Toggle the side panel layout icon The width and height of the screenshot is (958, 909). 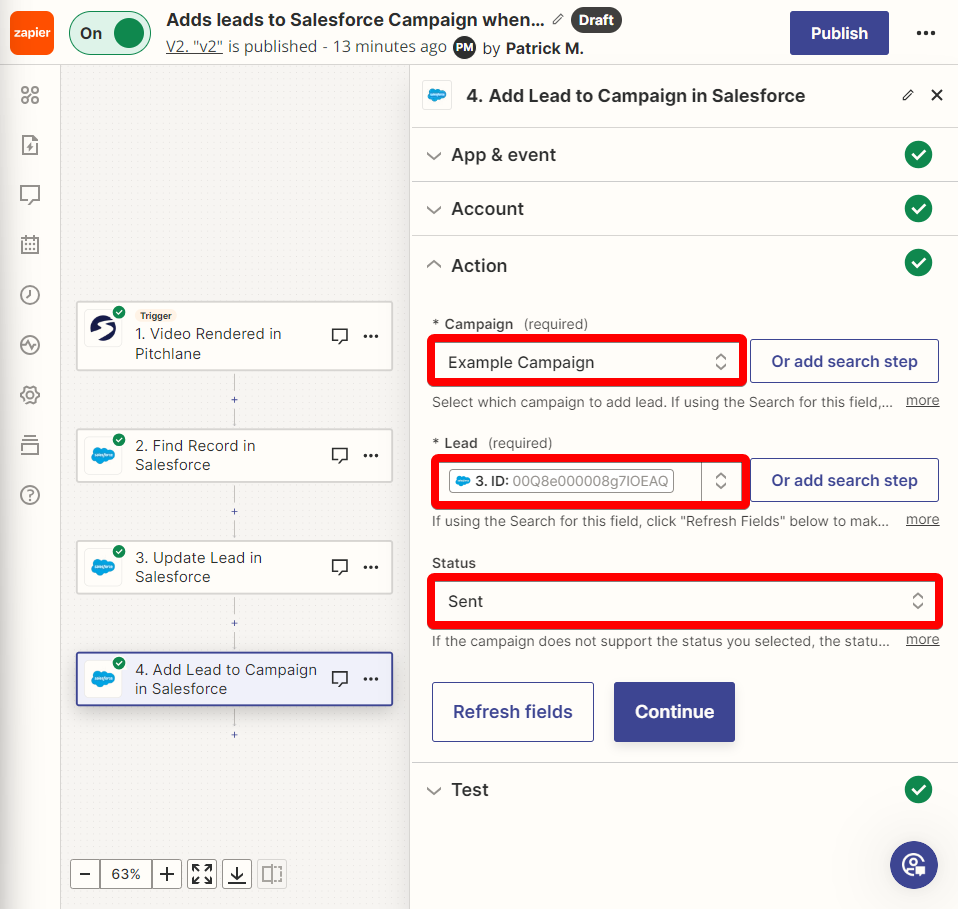[272, 874]
